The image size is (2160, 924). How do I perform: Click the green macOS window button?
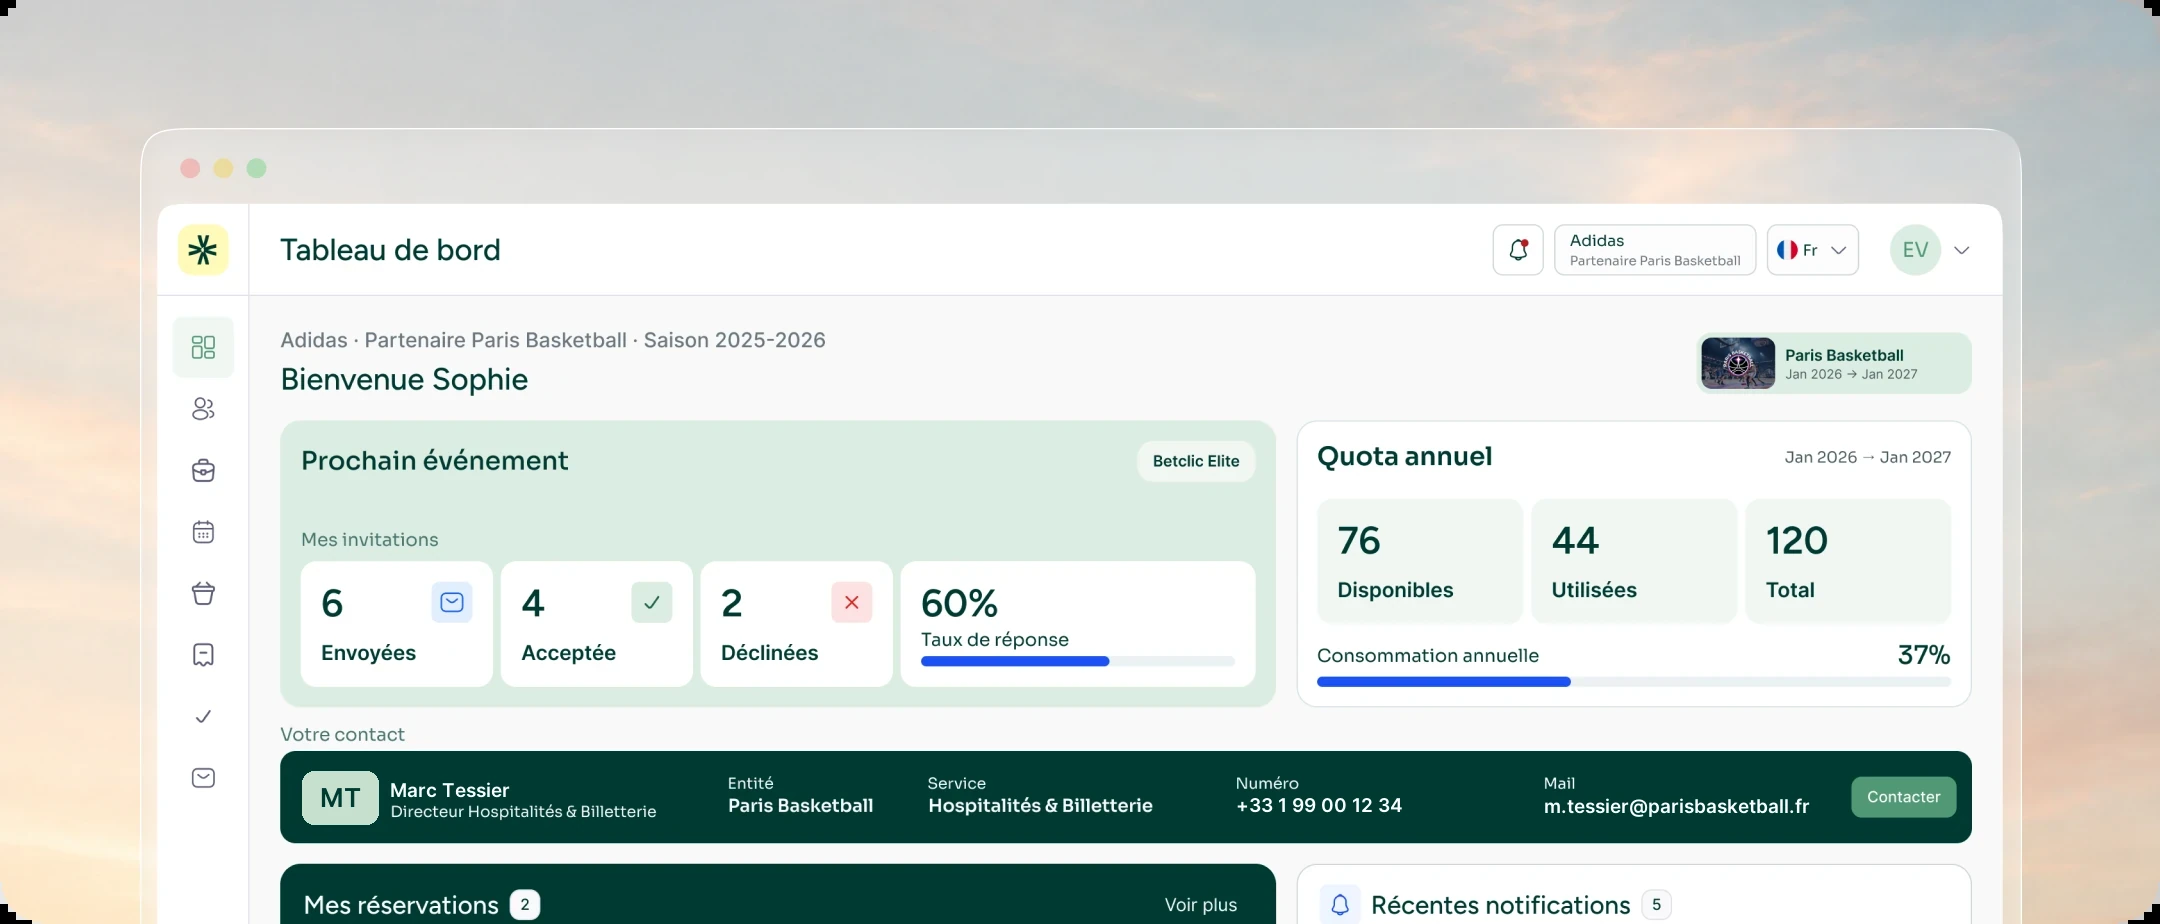click(257, 168)
